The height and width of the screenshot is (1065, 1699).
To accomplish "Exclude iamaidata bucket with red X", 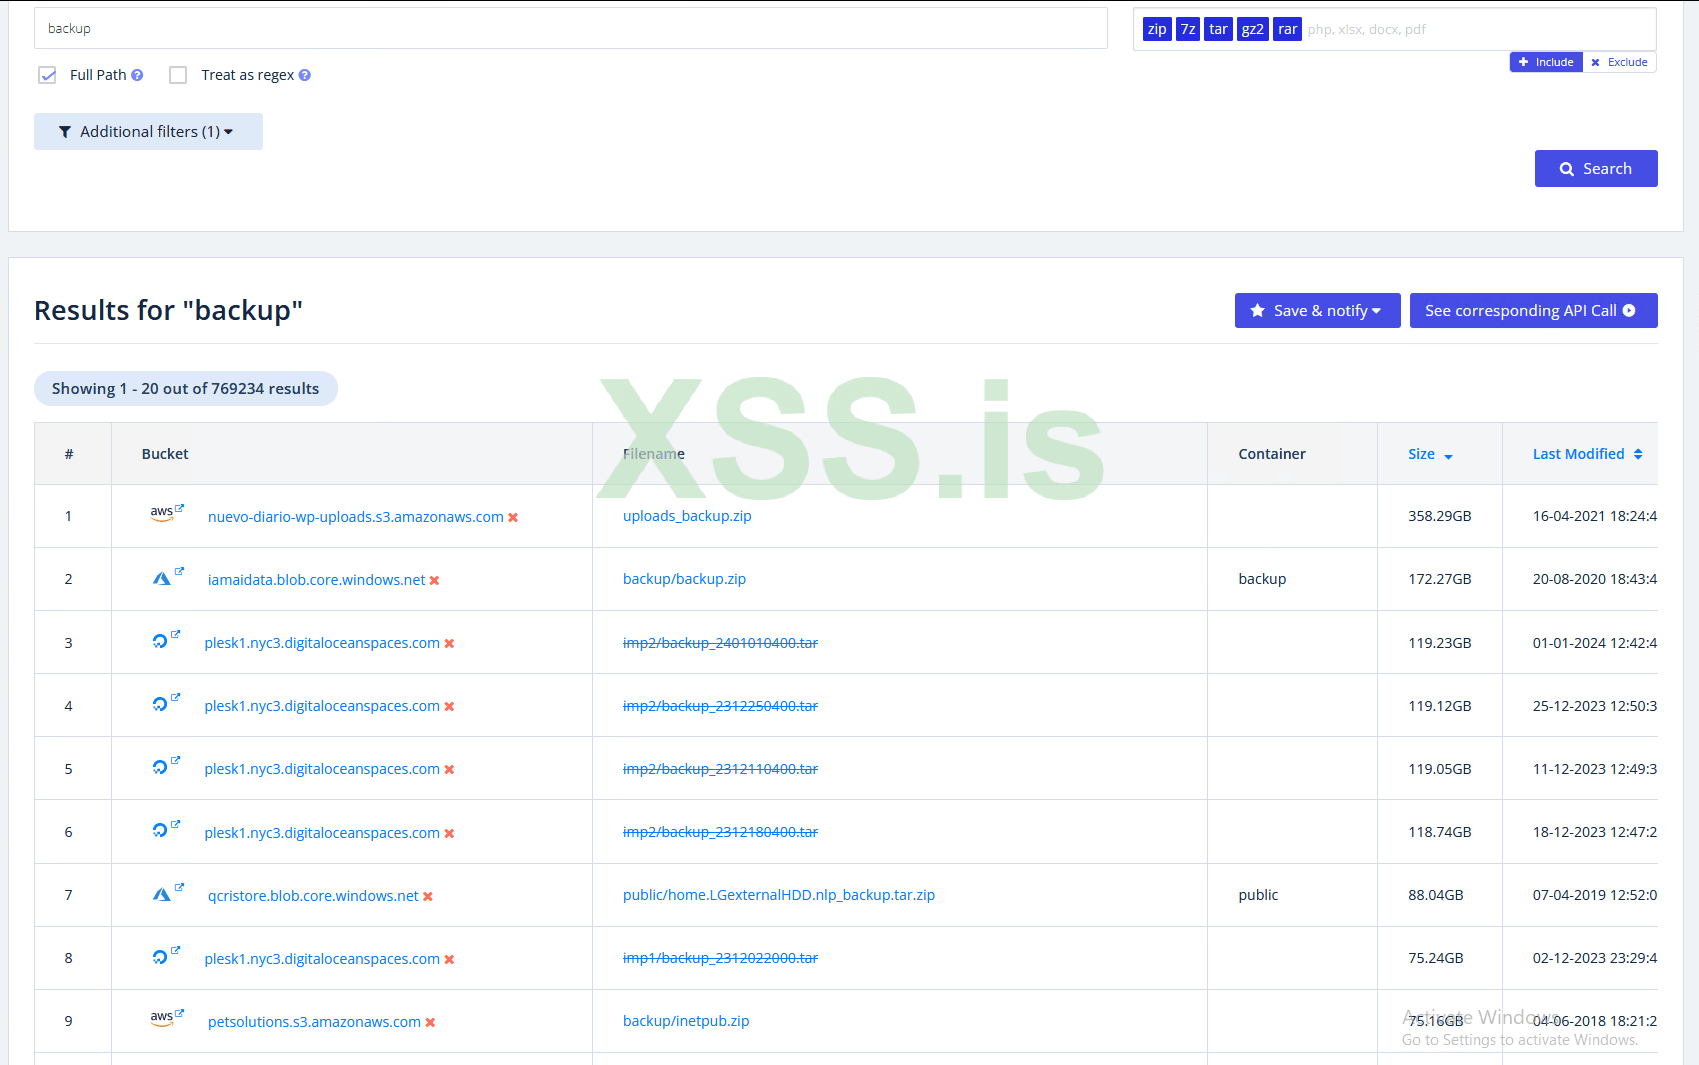I will tap(434, 580).
